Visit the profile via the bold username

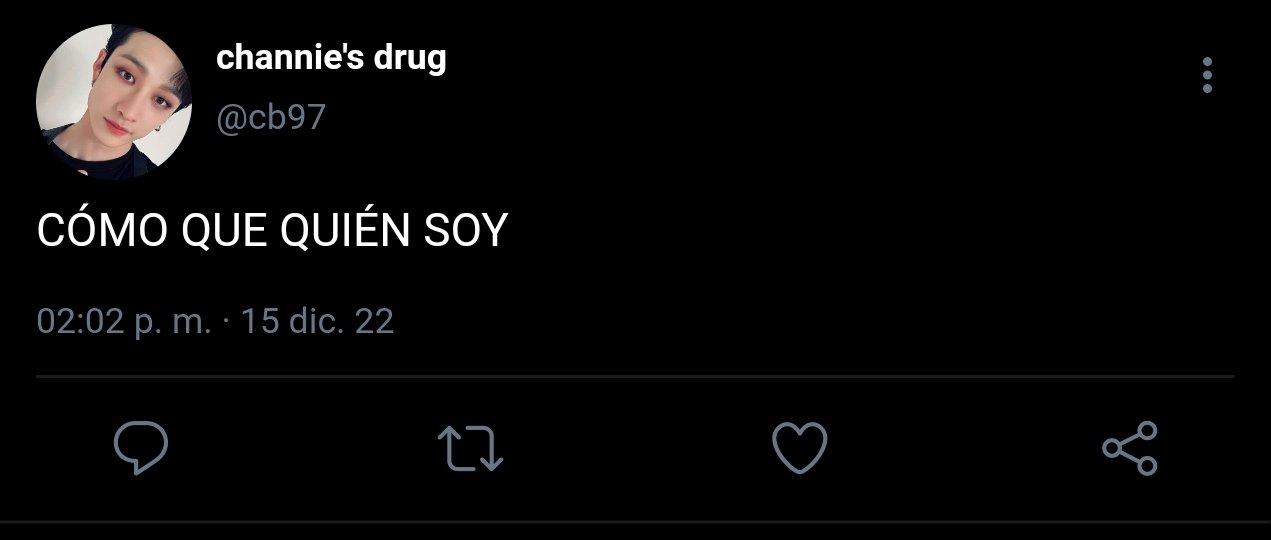[x=331, y=59]
